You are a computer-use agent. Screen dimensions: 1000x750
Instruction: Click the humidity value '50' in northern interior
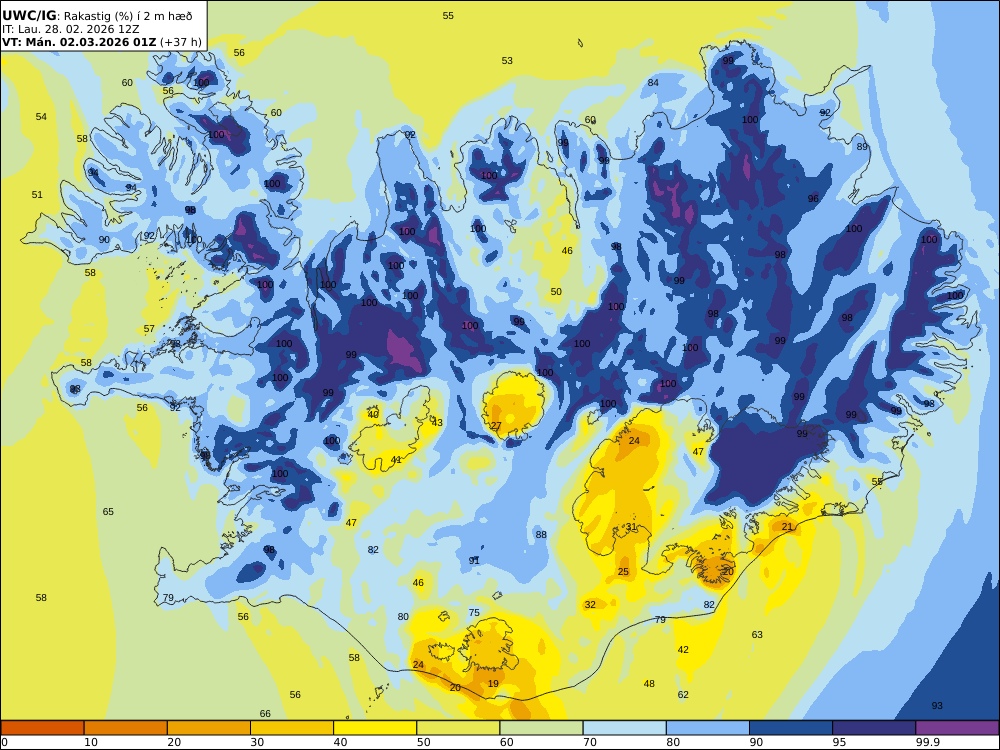coord(556,291)
